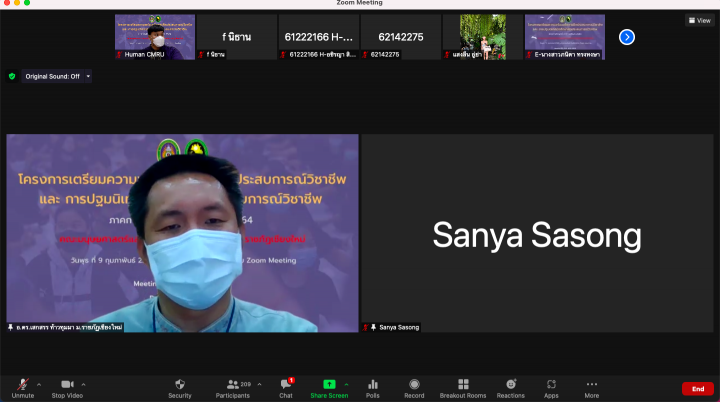Expand audio options arrow beside Unmute
The width and height of the screenshot is (720, 402).
tap(39, 383)
